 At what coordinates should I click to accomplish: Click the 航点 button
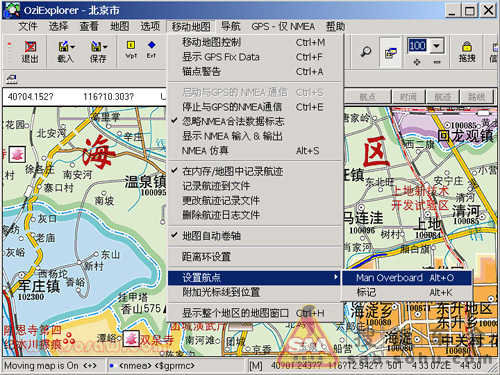point(367,97)
